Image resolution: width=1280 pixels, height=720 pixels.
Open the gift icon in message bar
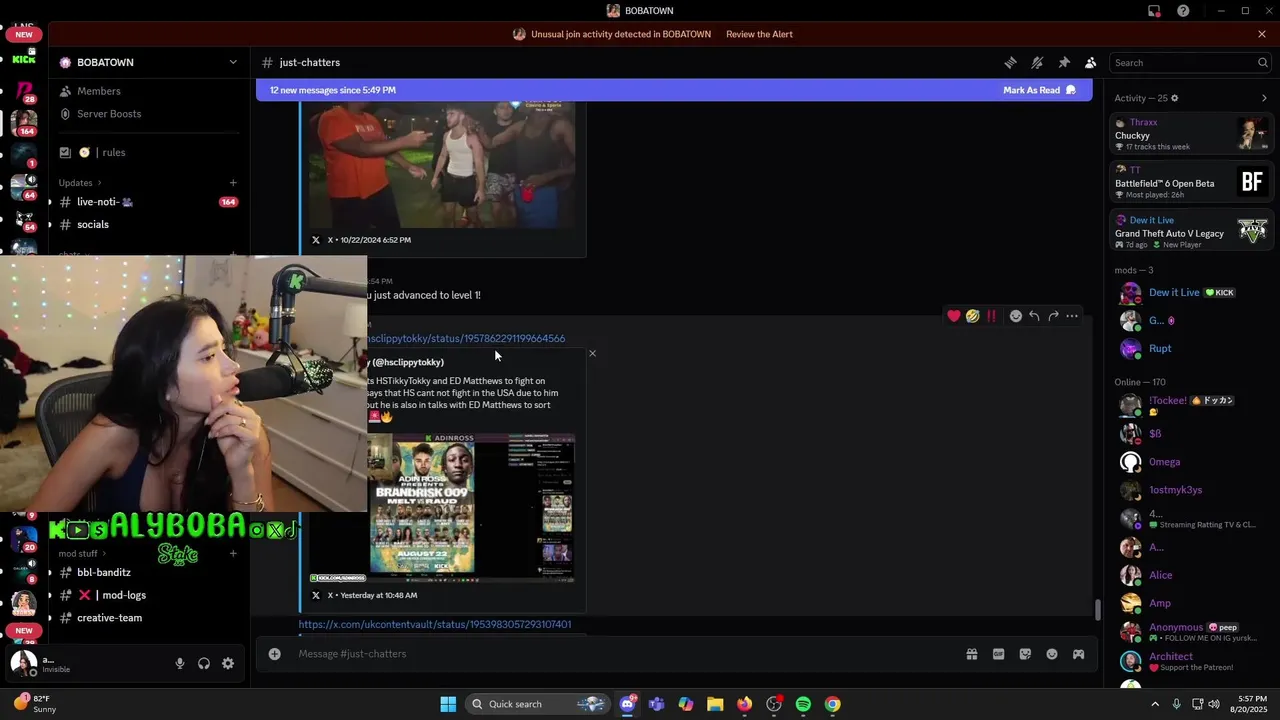(x=971, y=654)
